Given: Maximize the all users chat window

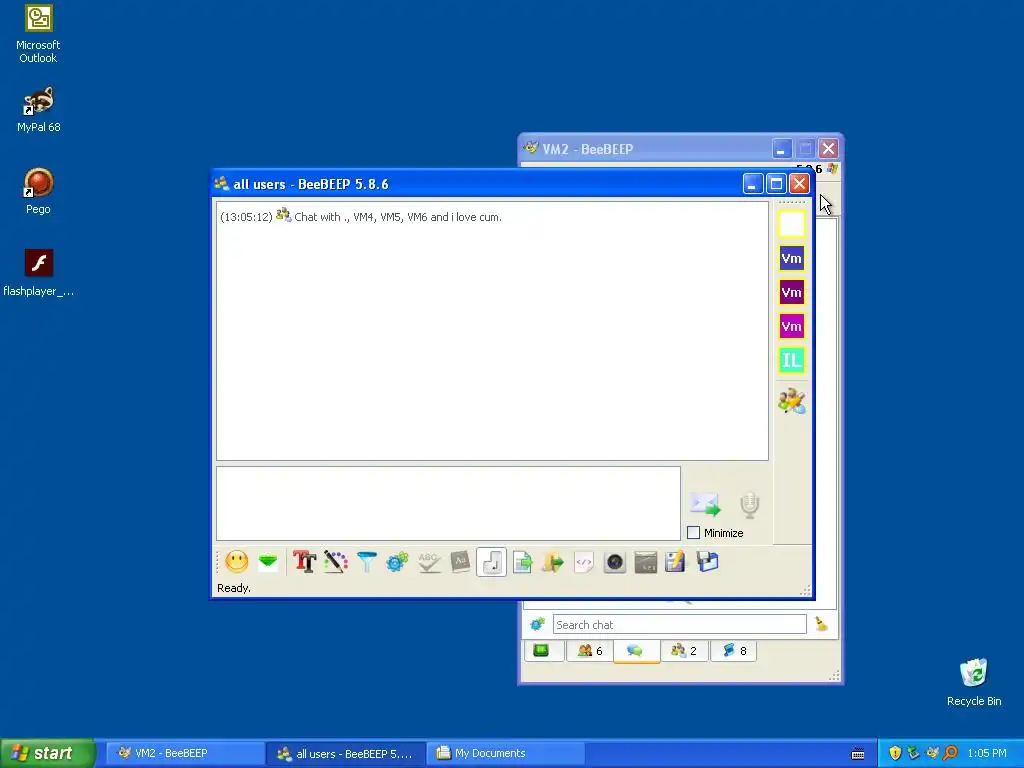Looking at the screenshot, I should (x=776, y=184).
